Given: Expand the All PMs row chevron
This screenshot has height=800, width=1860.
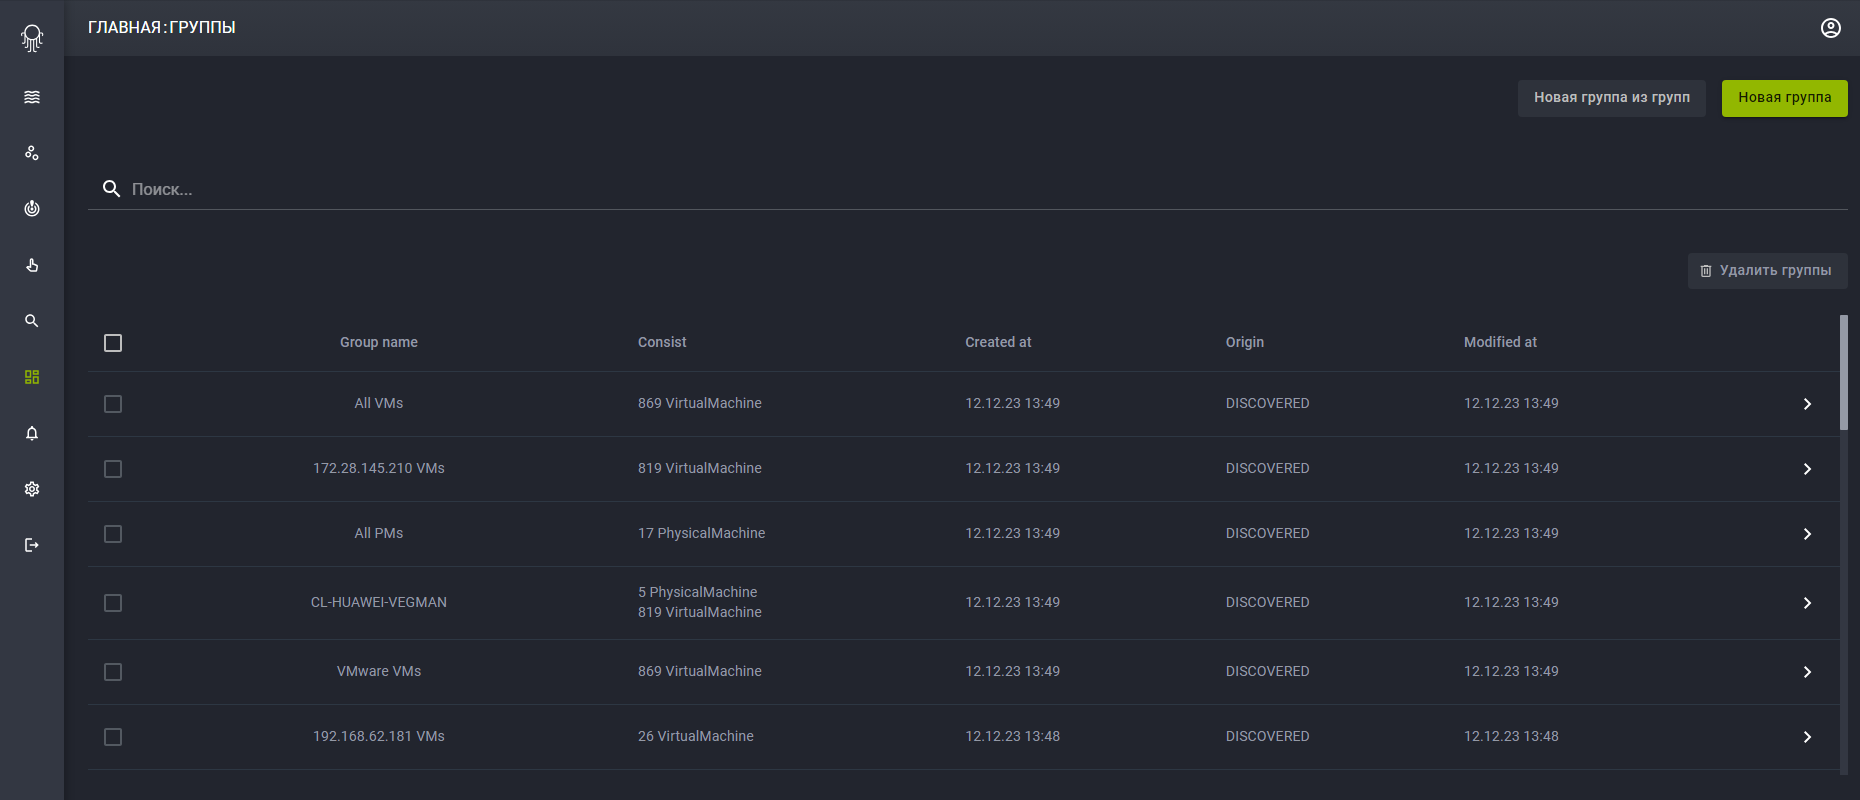Looking at the screenshot, I should click(1807, 534).
